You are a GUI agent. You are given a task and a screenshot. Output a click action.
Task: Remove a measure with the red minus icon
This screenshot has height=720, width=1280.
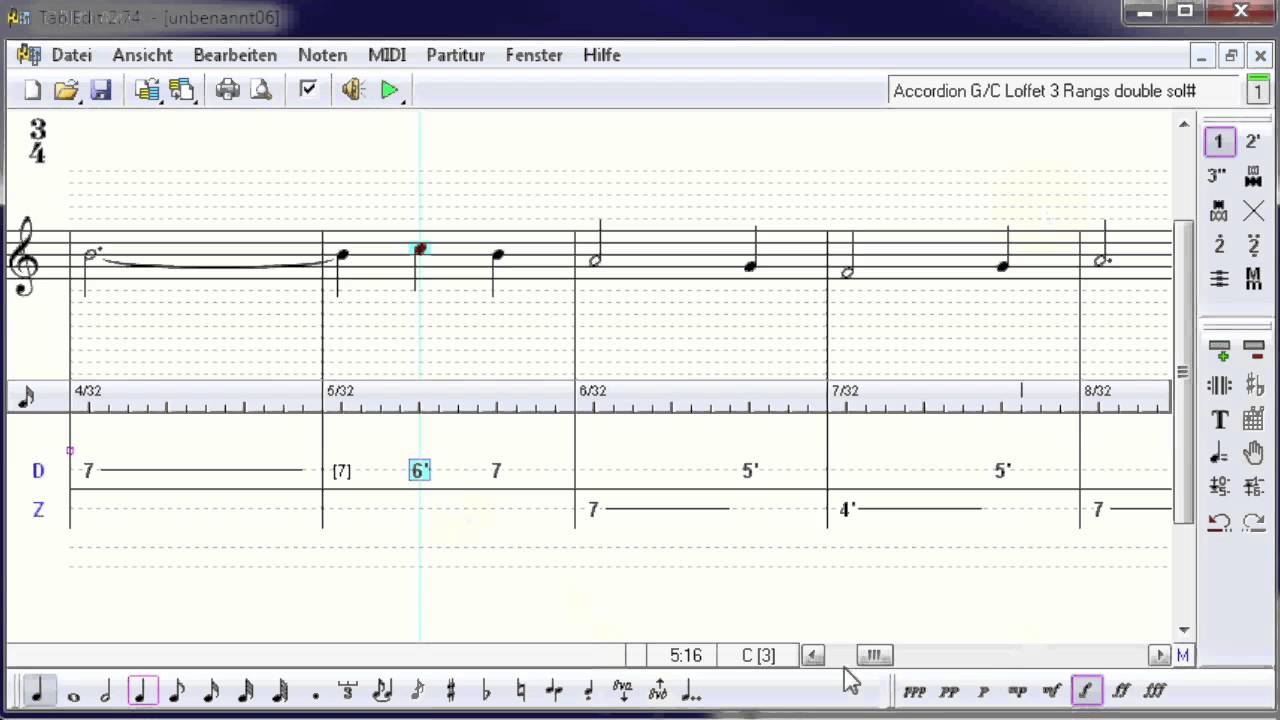[1253, 350]
